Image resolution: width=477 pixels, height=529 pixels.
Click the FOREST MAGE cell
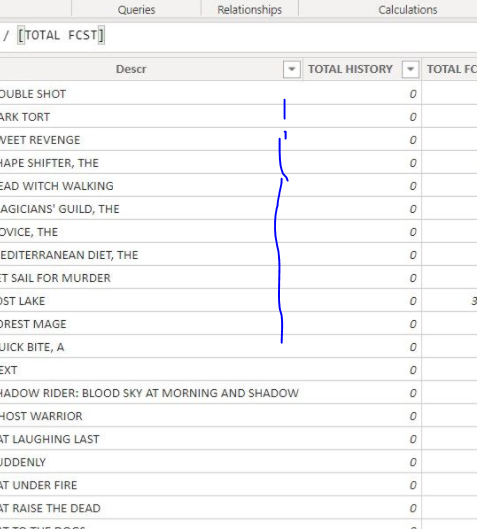pyautogui.click(x=151, y=324)
